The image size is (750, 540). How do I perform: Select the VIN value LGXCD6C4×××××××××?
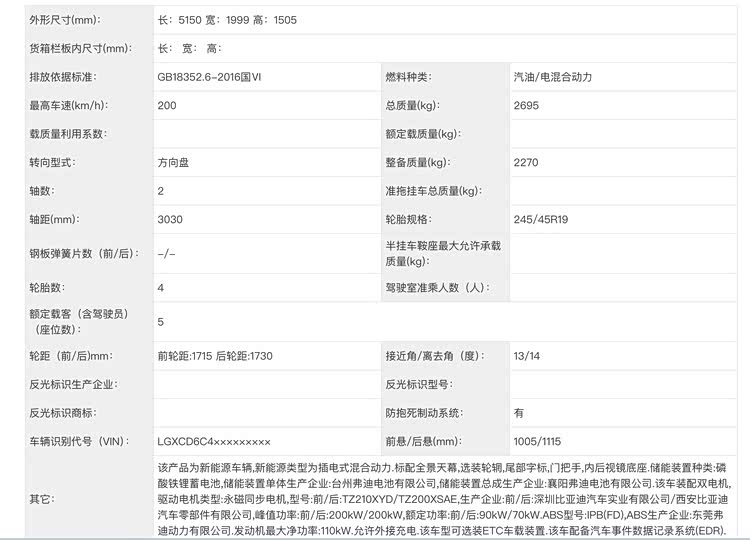[x=214, y=441]
